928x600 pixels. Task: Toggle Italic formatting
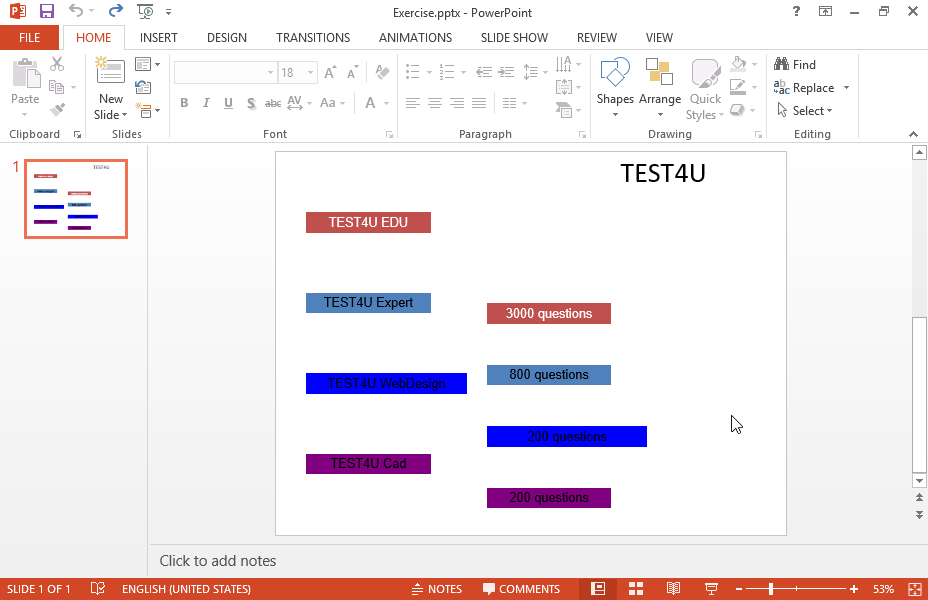[206, 103]
